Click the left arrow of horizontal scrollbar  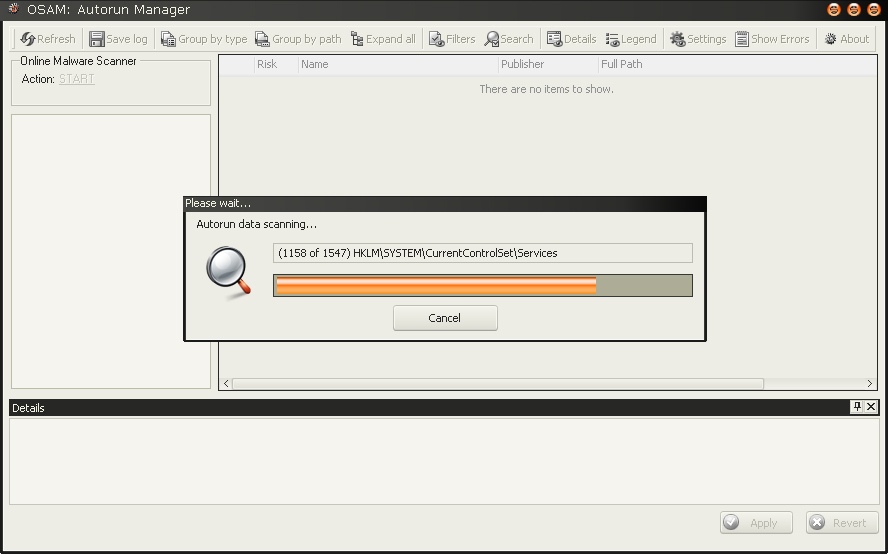tap(226, 383)
